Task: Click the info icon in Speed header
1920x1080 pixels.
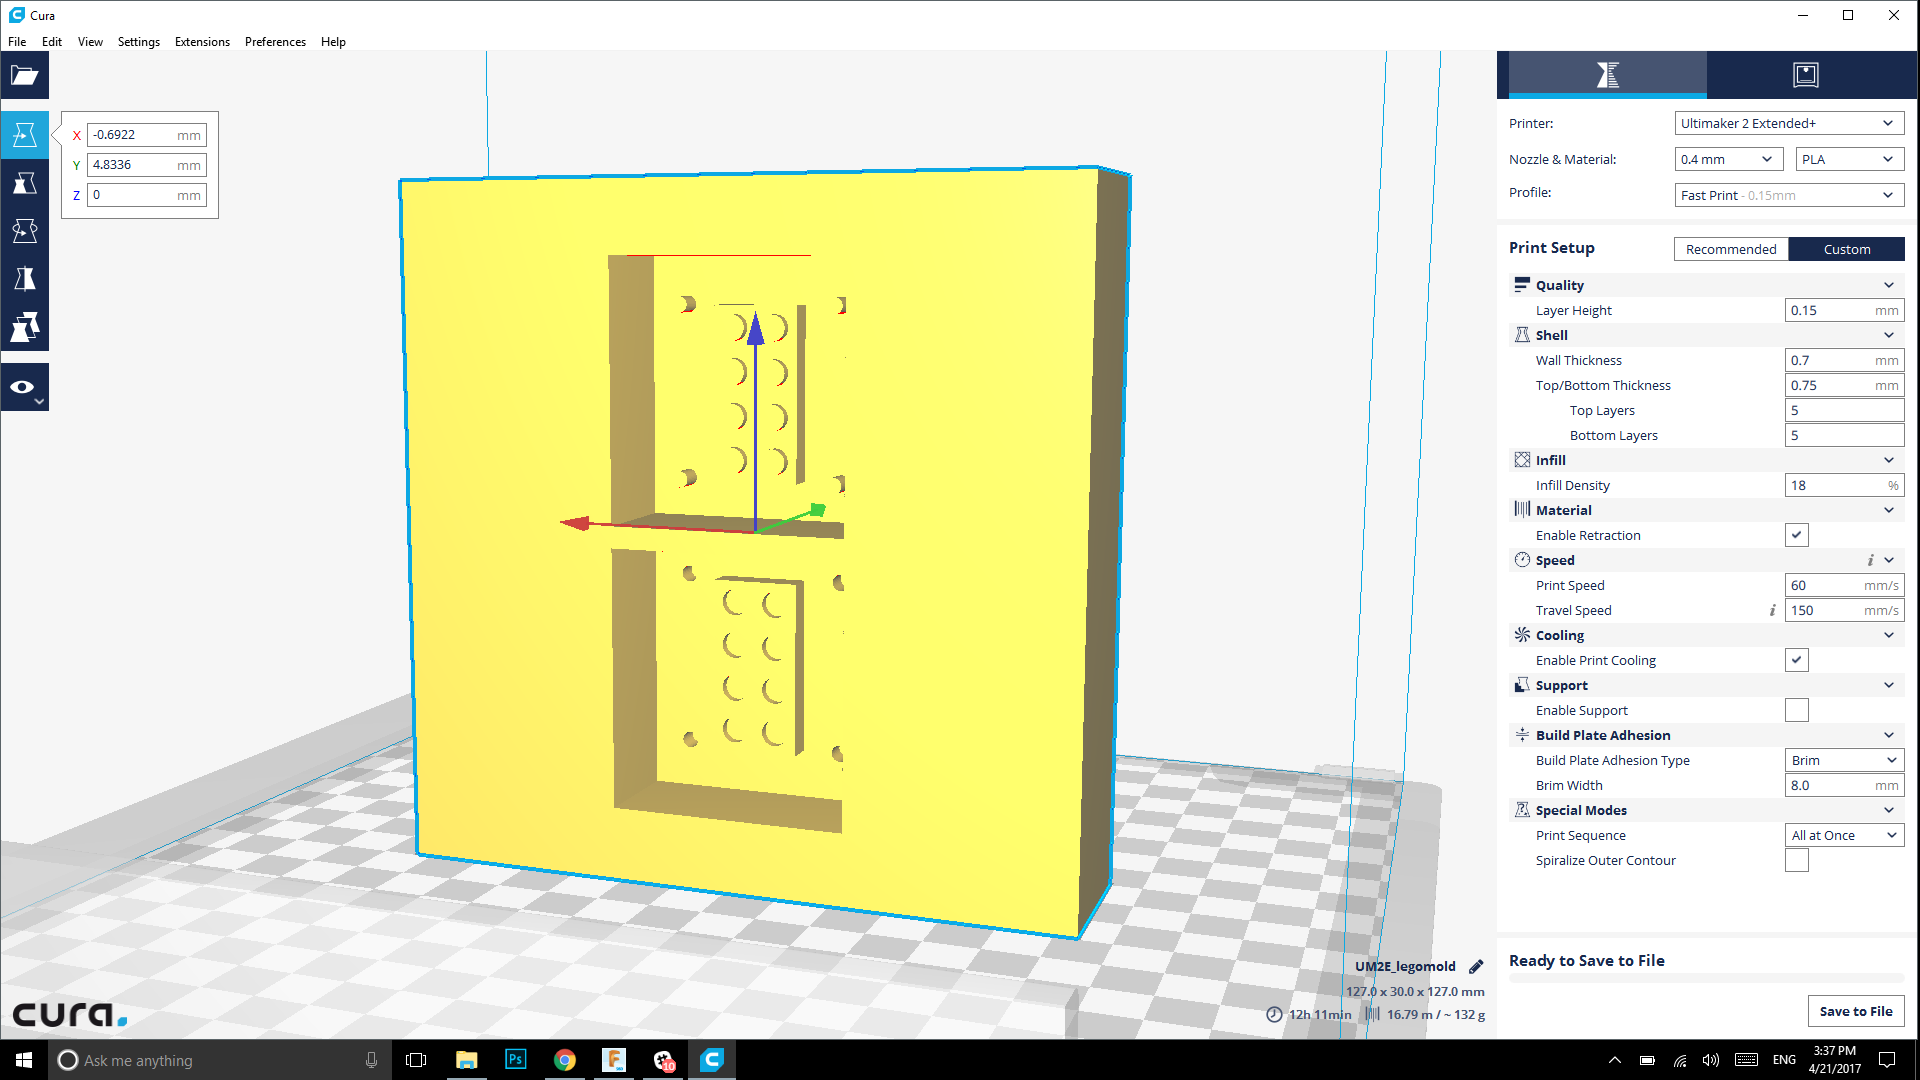Action: pyautogui.click(x=1870, y=560)
